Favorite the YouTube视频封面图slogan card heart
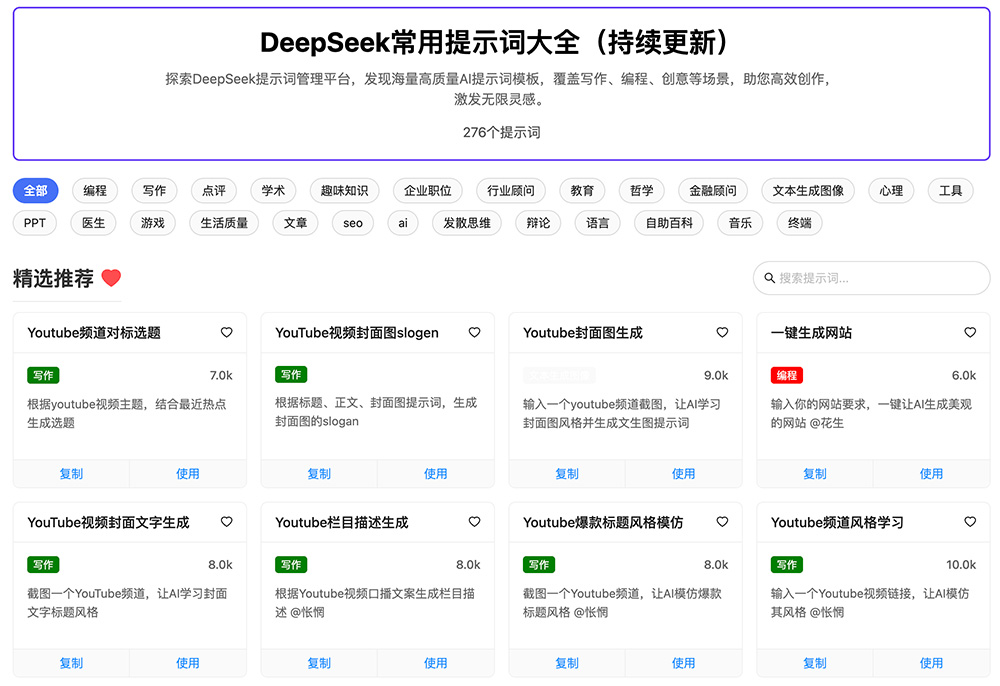Screen dimensions: 1000x686 click(474, 332)
